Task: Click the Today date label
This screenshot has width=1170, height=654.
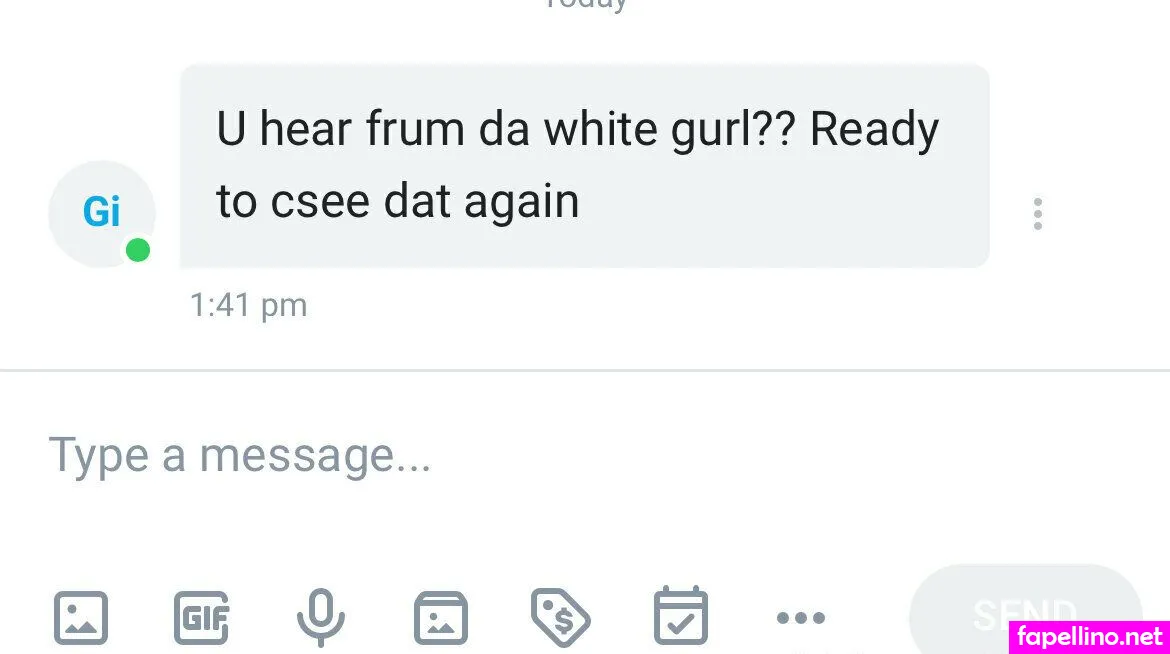Action: point(586,5)
